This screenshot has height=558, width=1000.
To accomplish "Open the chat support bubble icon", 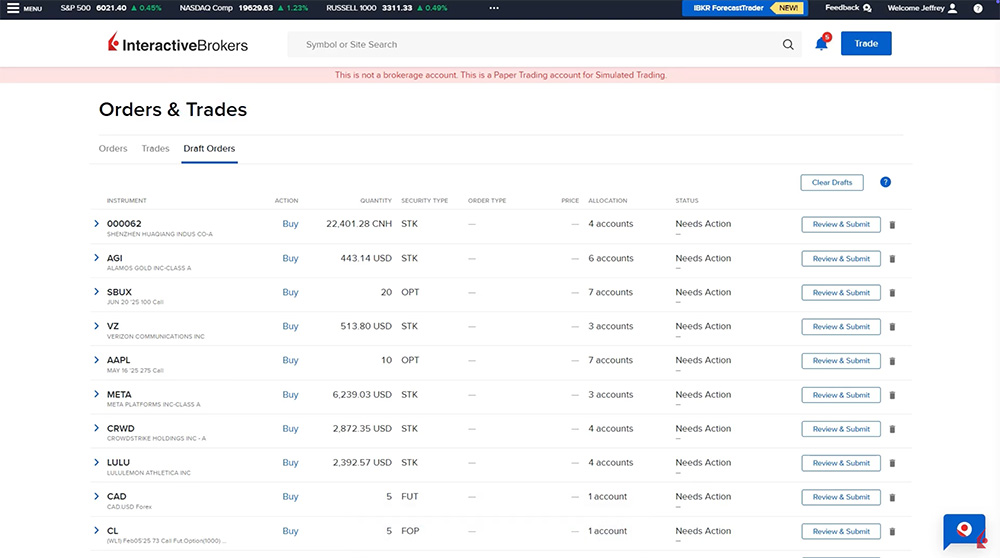I will pos(964,530).
